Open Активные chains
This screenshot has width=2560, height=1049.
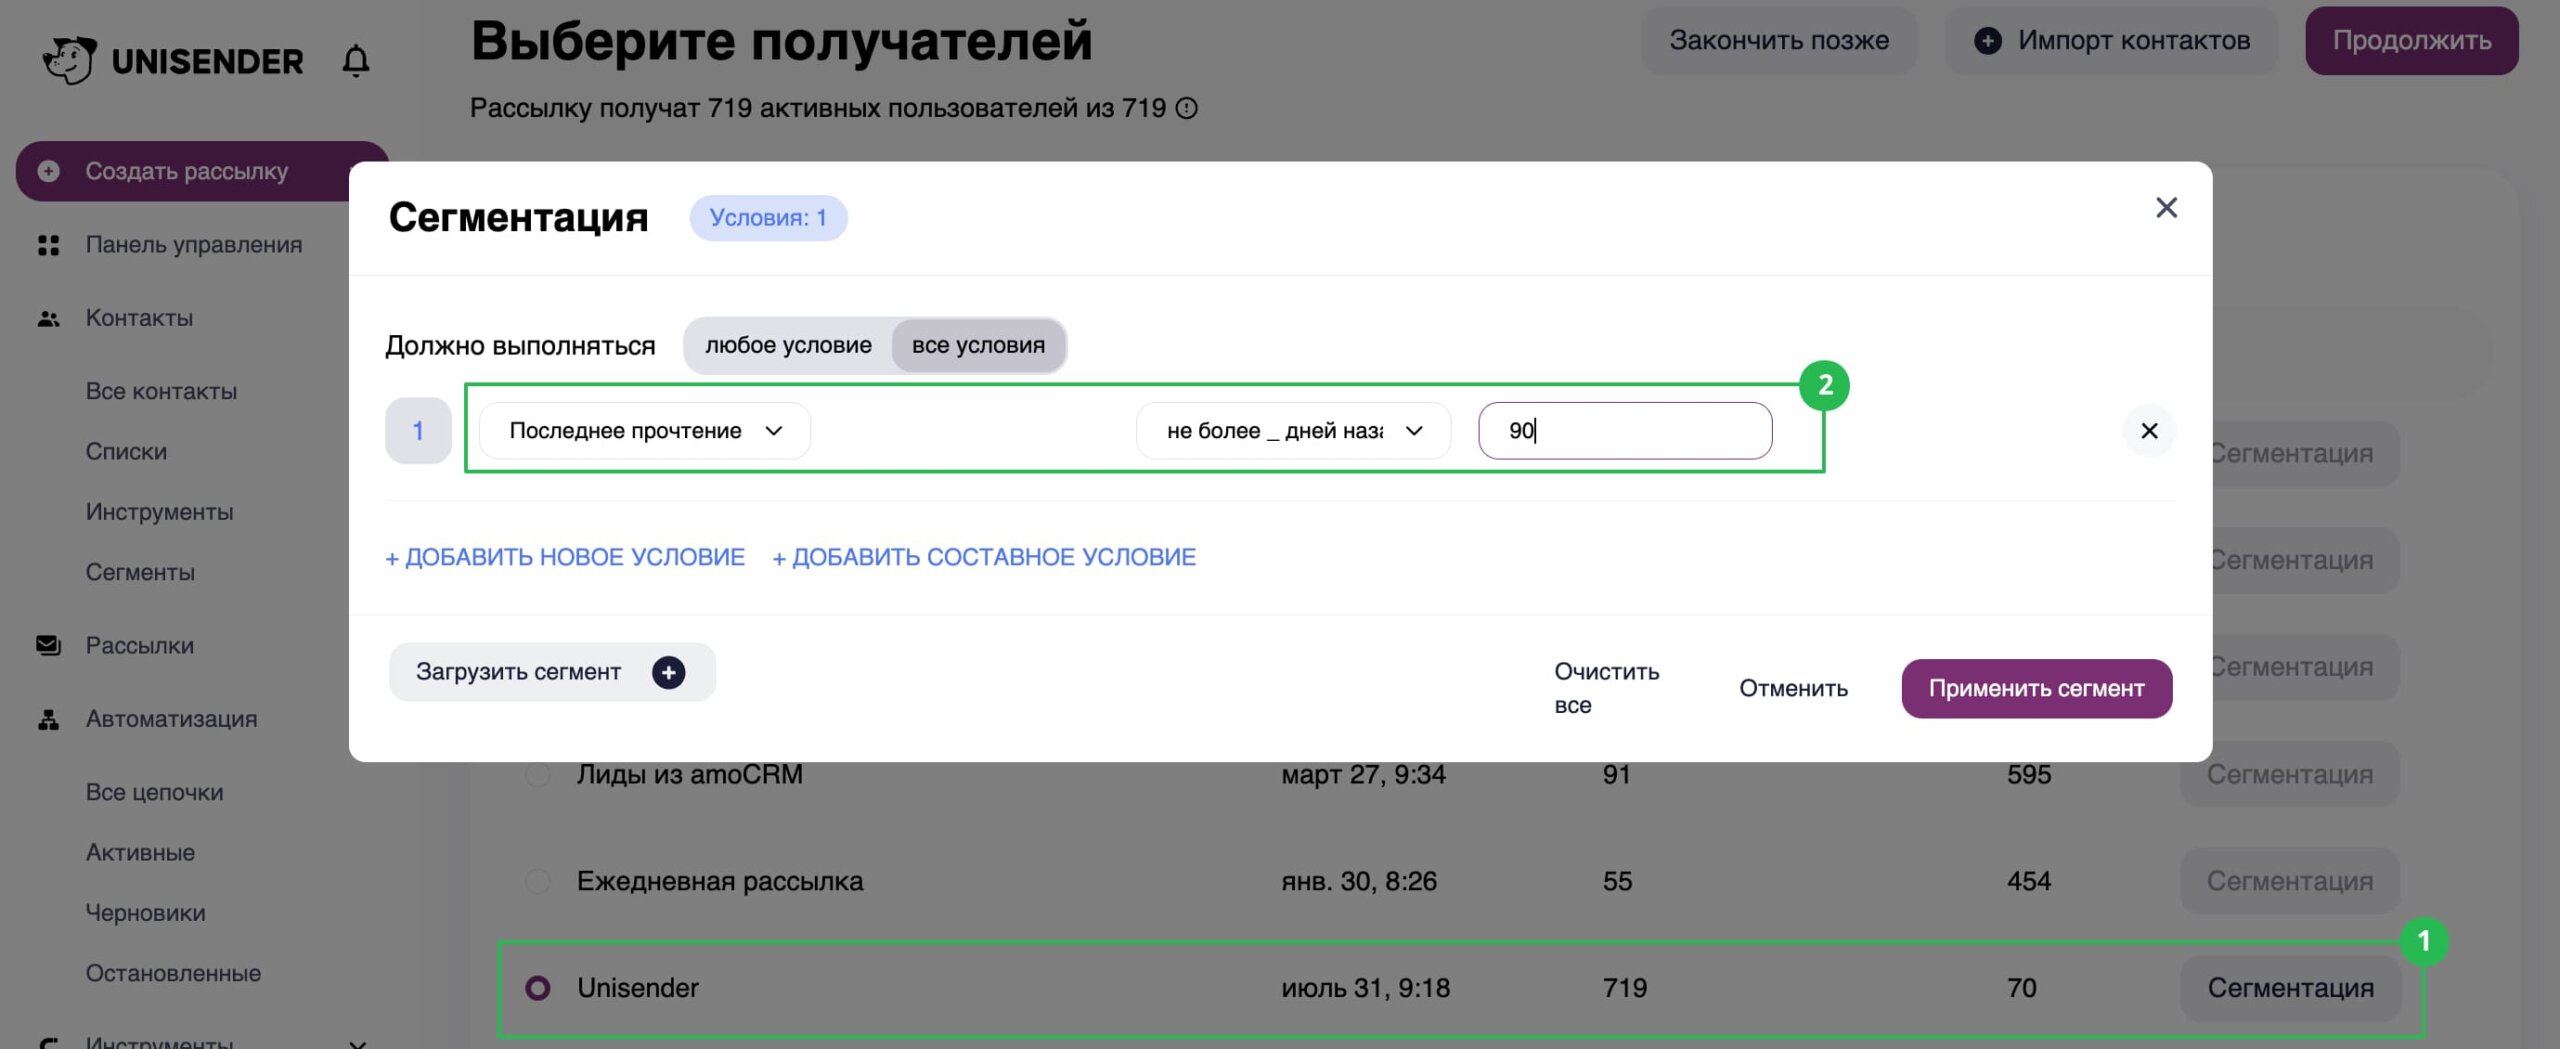pyautogui.click(x=140, y=853)
